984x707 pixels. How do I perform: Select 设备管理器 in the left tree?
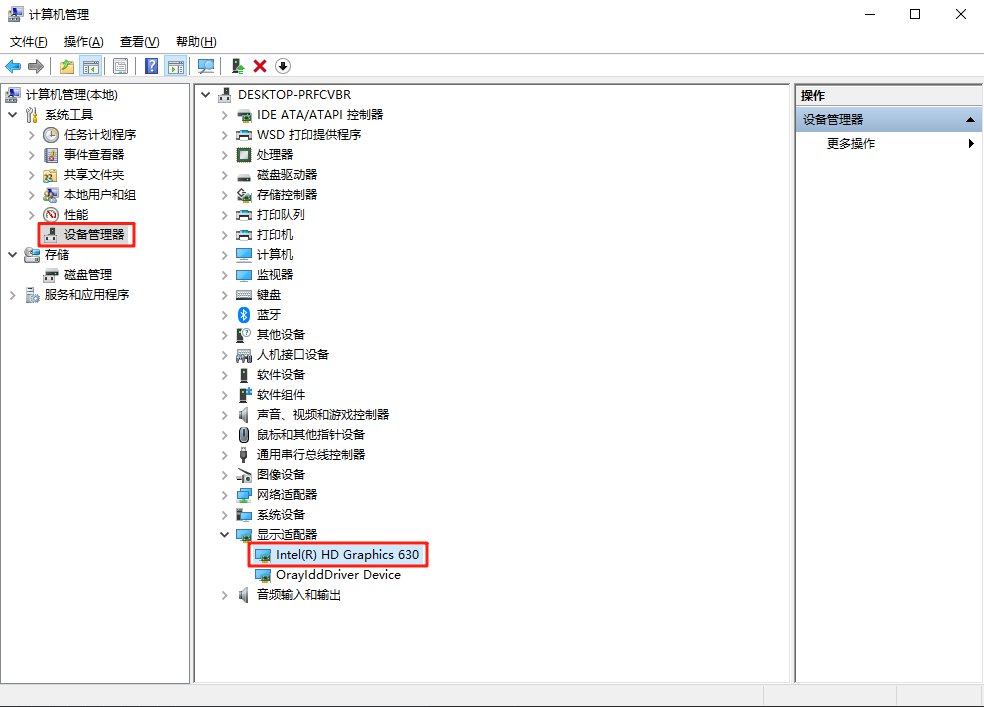(x=94, y=235)
